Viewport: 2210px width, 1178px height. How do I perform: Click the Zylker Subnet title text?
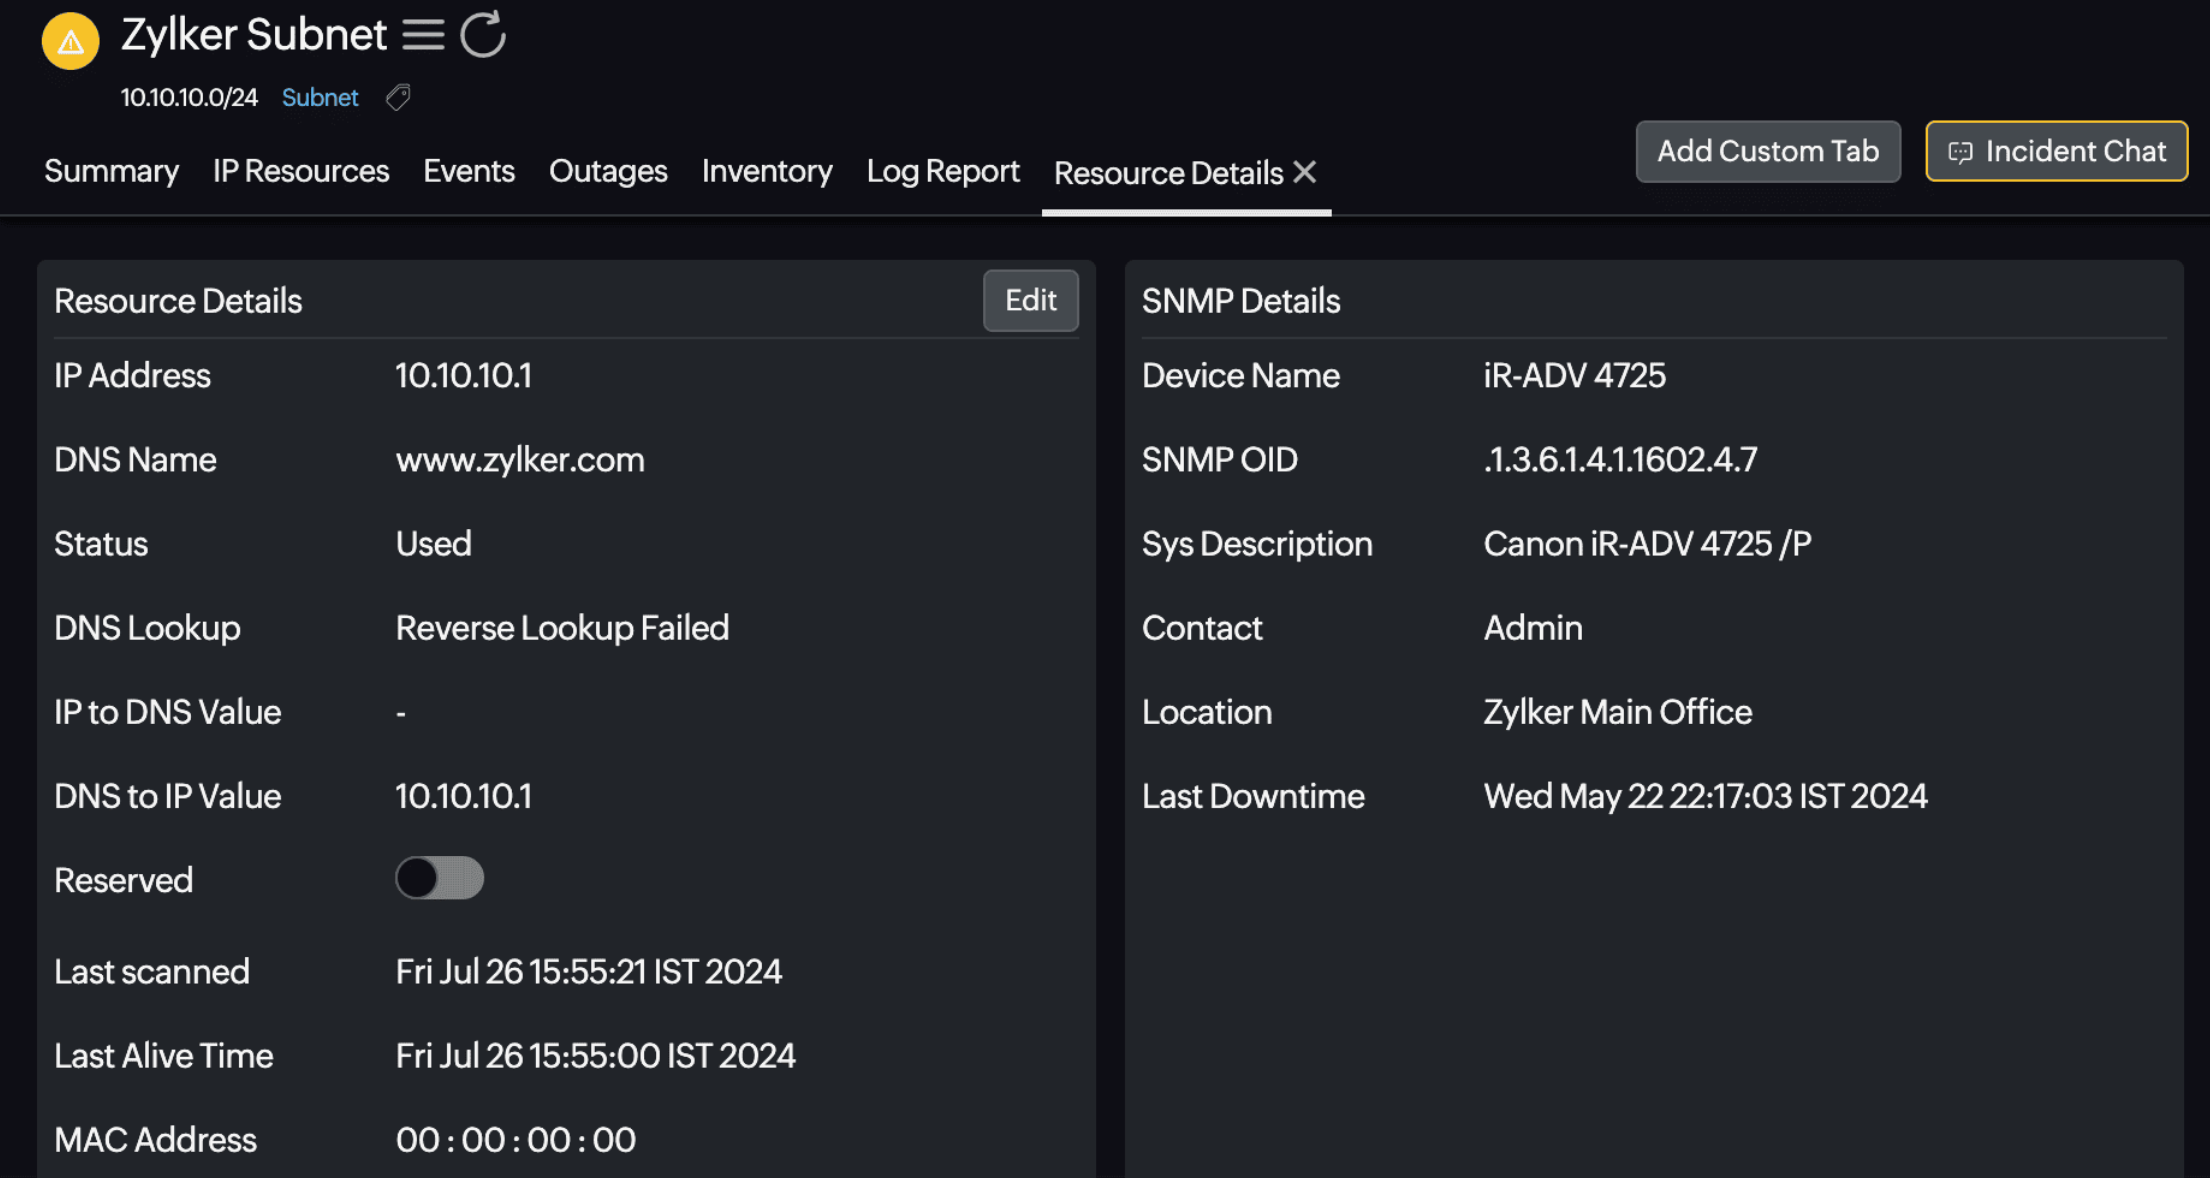[253, 35]
